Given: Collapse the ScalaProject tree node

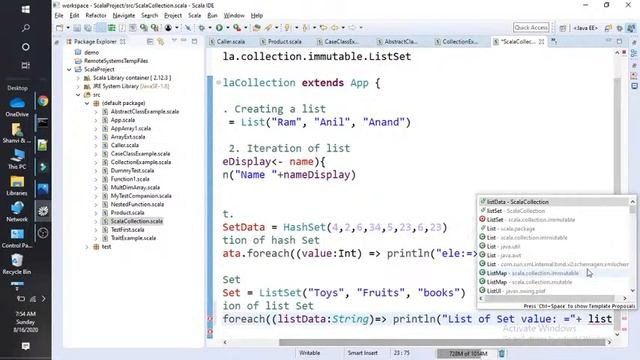Looking at the screenshot, I should point(69,69).
